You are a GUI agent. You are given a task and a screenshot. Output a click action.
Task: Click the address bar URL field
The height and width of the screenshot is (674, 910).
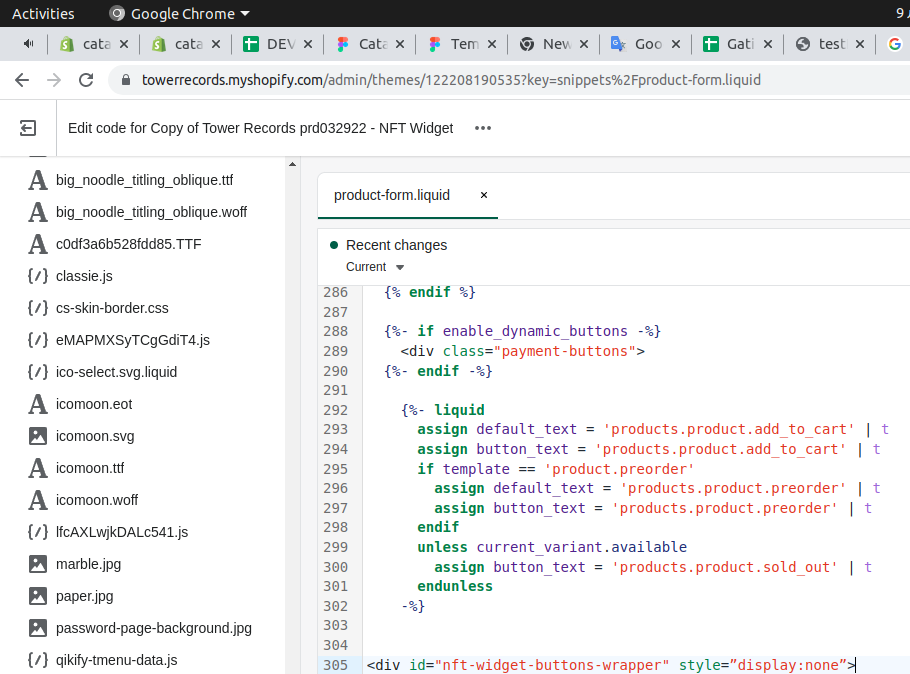450,80
